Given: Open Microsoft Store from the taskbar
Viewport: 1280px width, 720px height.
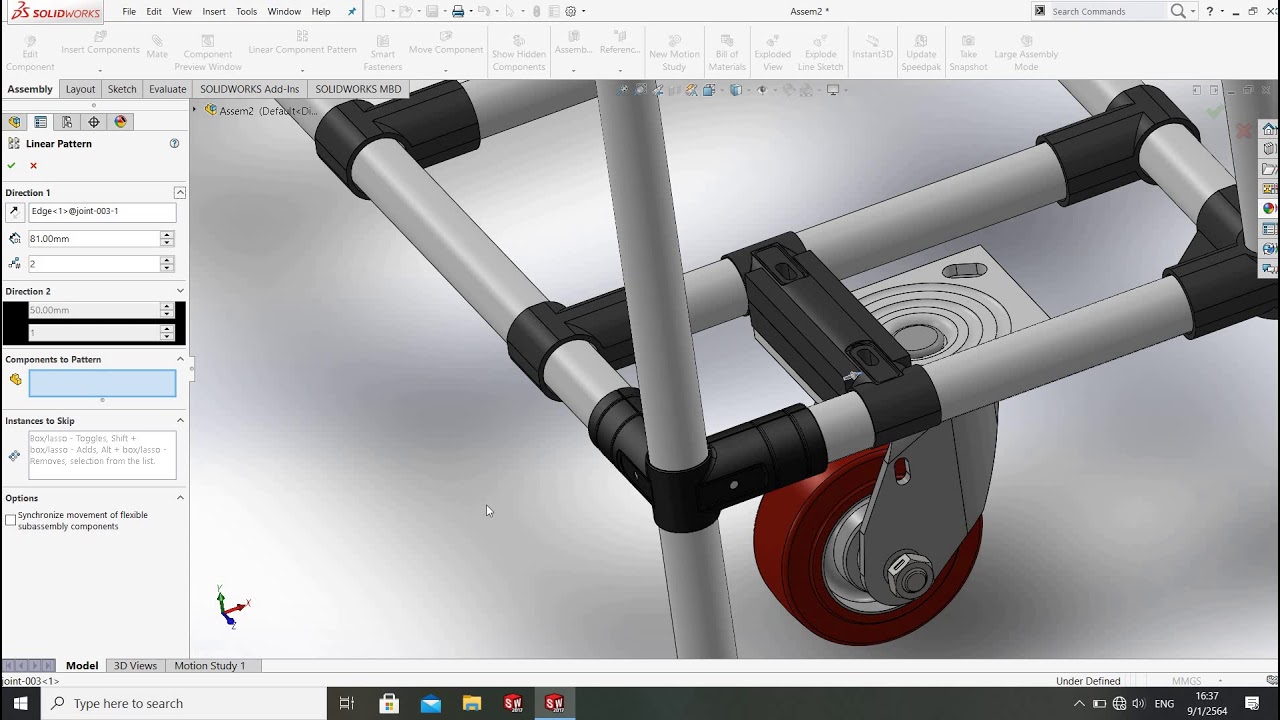Looking at the screenshot, I should (389, 703).
